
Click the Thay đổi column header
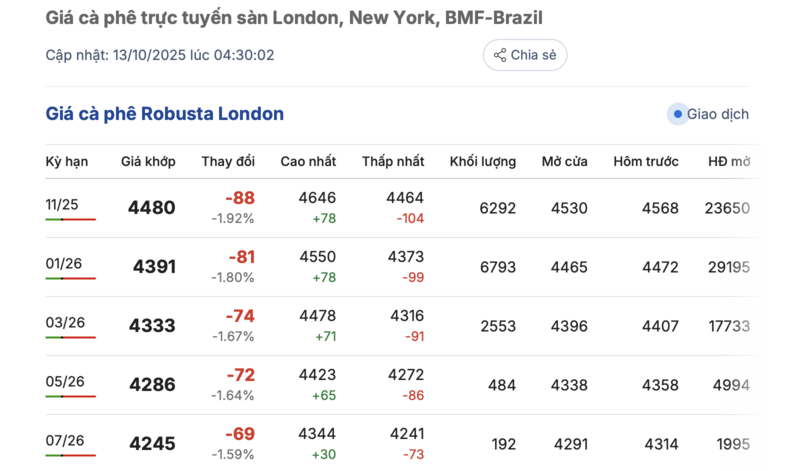228,161
